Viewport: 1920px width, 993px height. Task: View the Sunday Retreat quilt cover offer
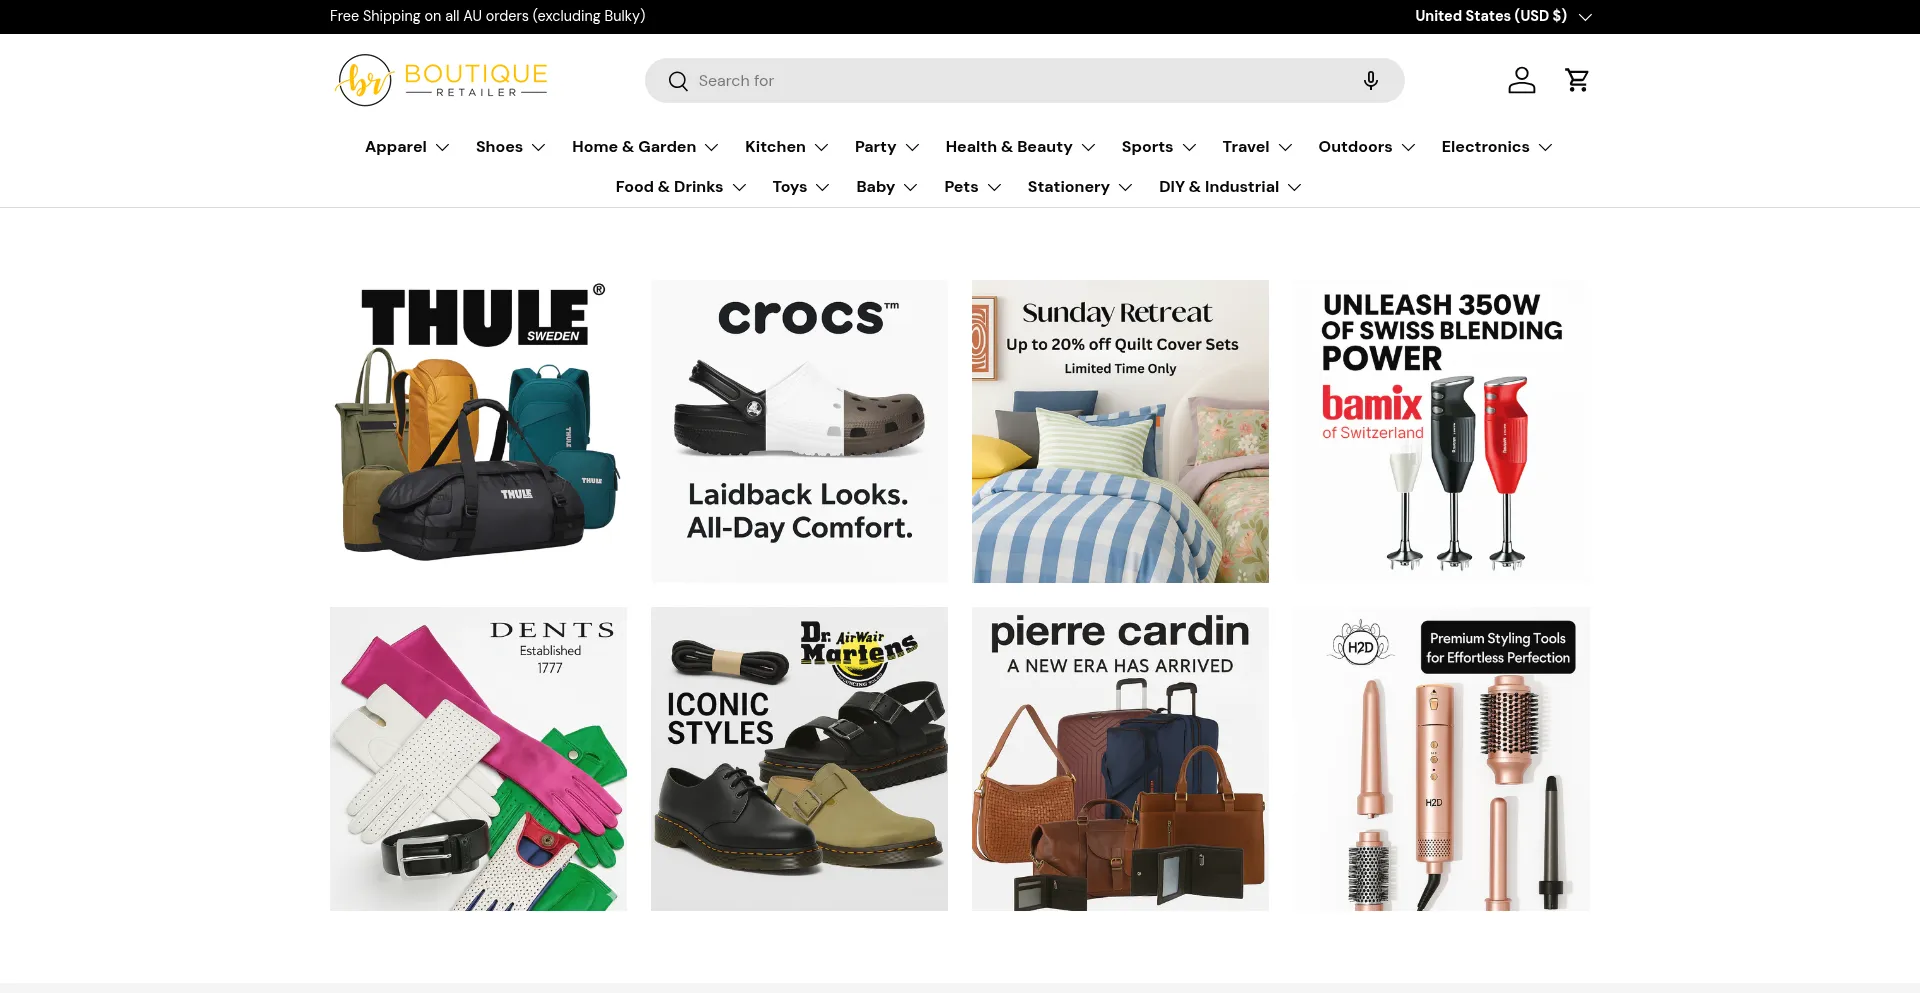pos(1120,431)
